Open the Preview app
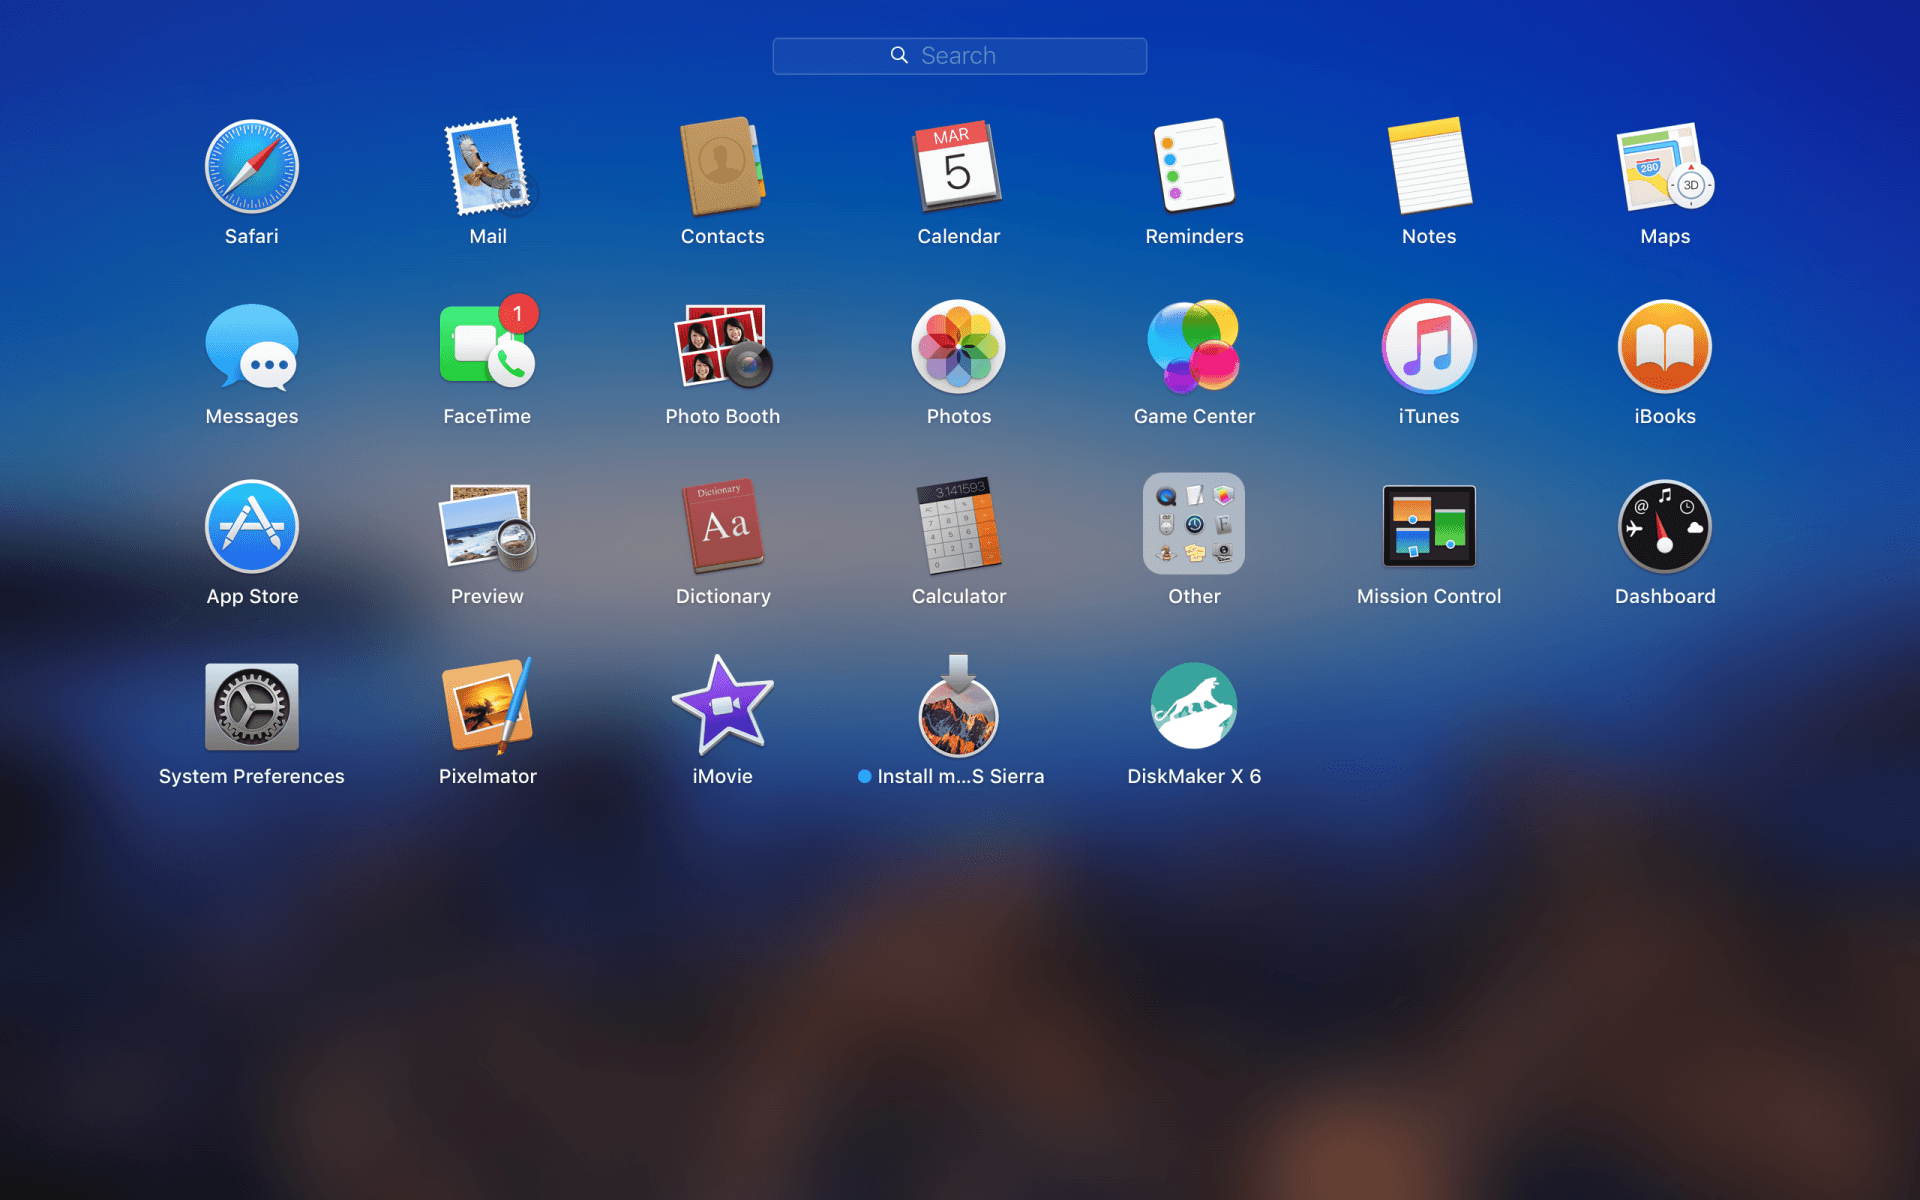 pyautogui.click(x=488, y=527)
